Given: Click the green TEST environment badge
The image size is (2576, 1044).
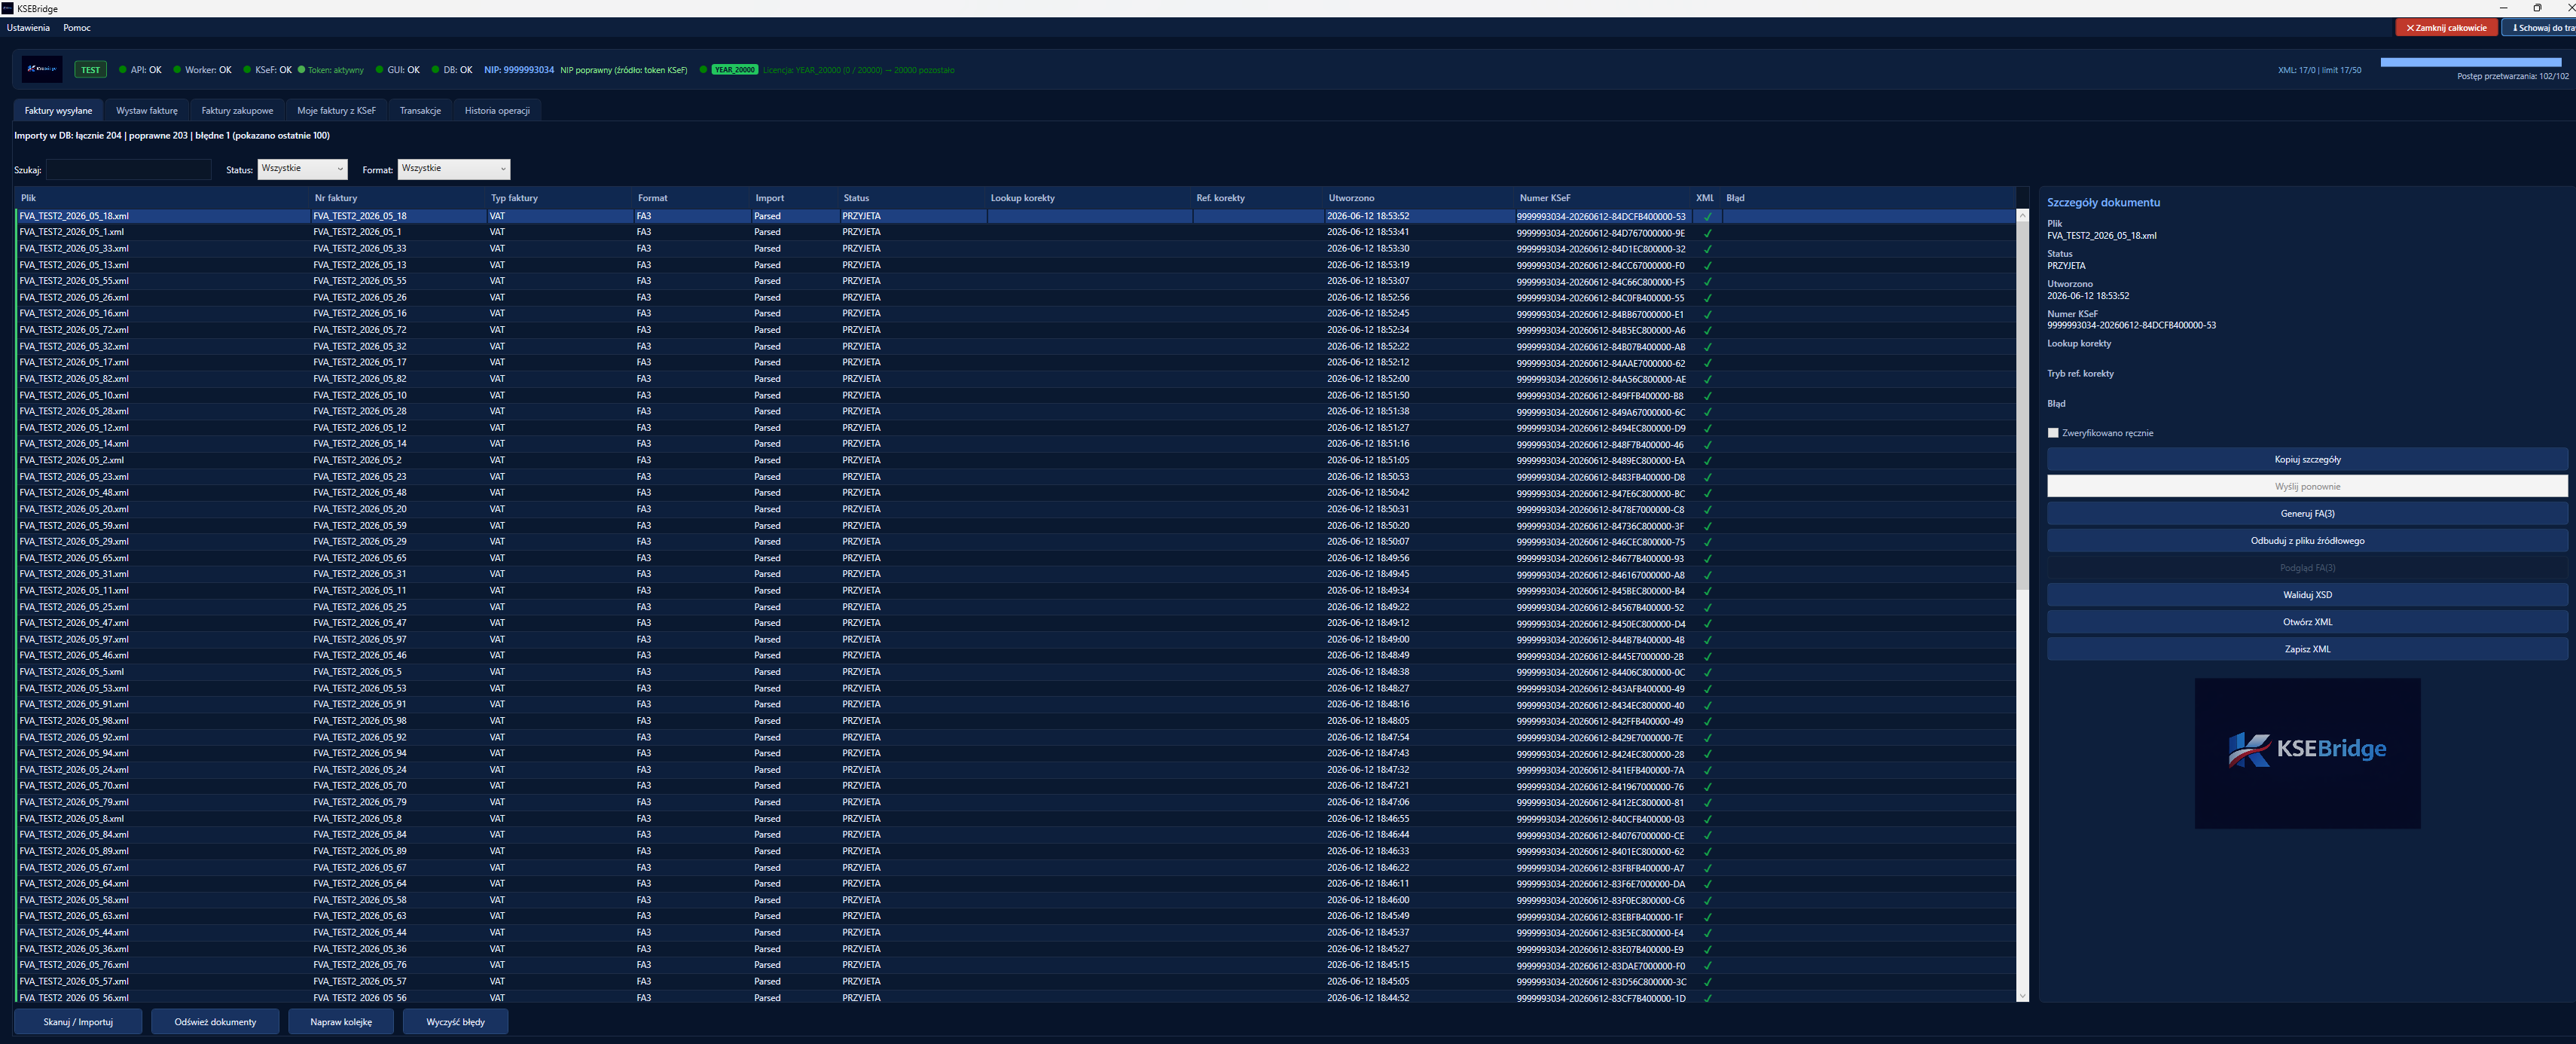Looking at the screenshot, I should click(91, 70).
